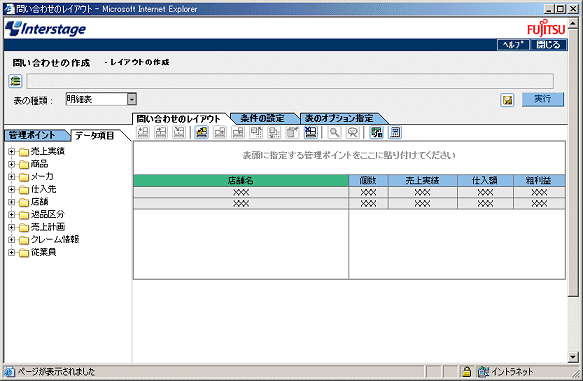The width and height of the screenshot is (583, 381).
Task: Click the 粗利益 column header
Action: click(x=539, y=181)
